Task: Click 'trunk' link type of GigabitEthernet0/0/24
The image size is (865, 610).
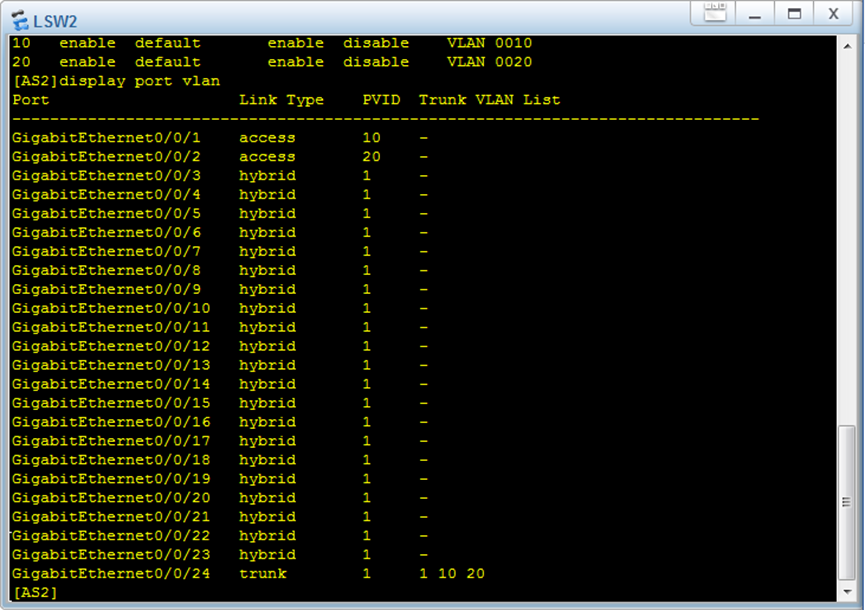Action: (263, 574)
